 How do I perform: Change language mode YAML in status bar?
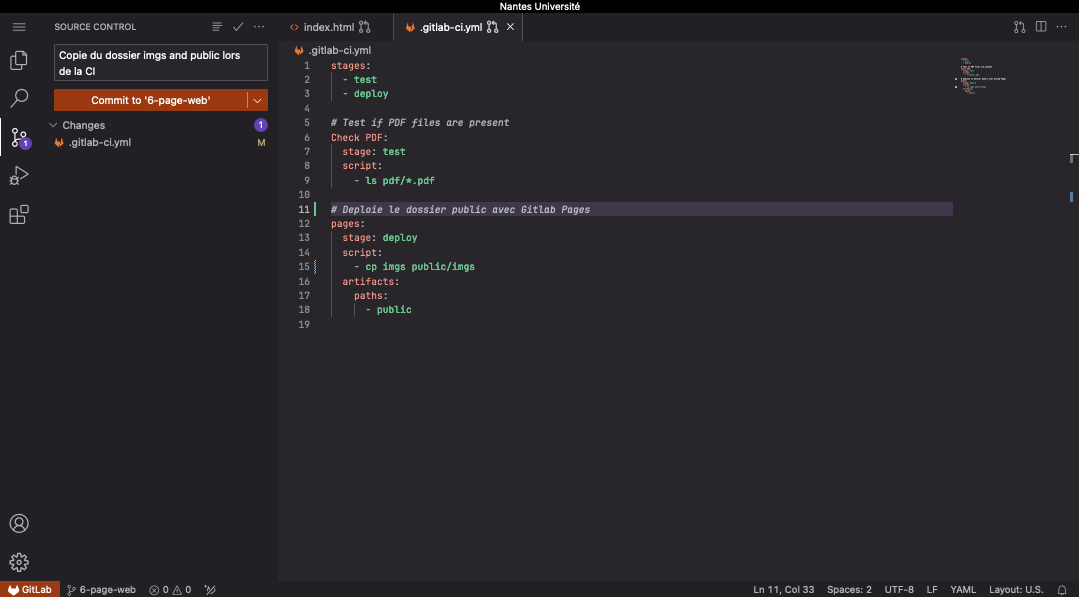click(x=963, y=589)
